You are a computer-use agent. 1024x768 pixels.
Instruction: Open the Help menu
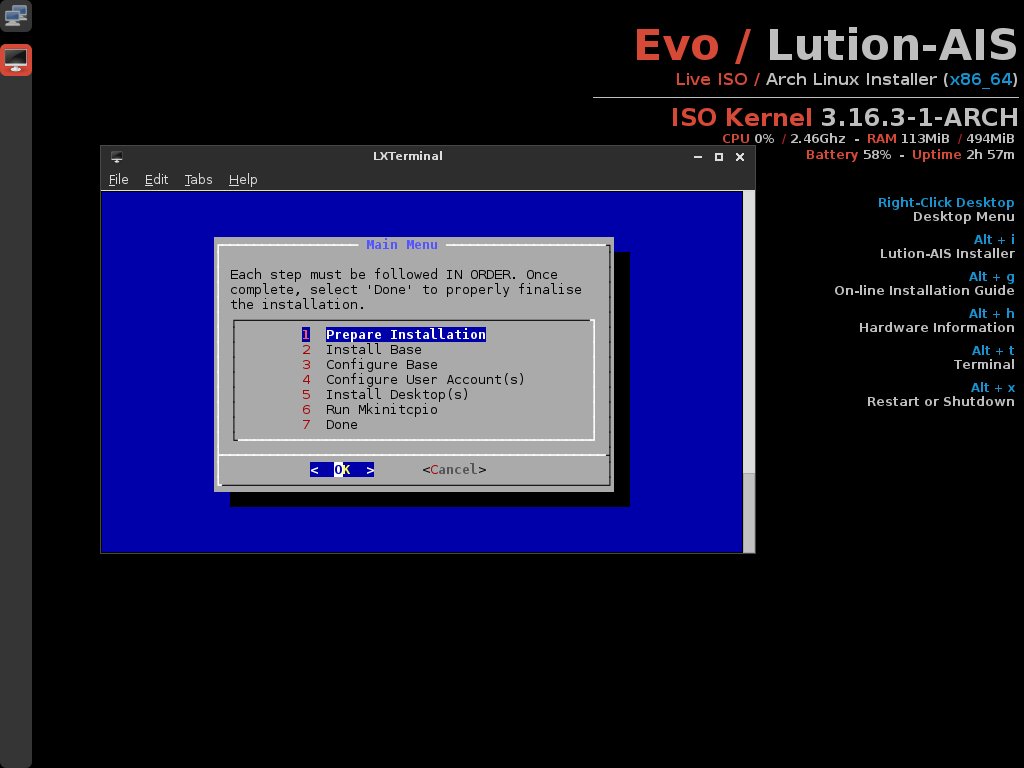click(x=243, y=180)
